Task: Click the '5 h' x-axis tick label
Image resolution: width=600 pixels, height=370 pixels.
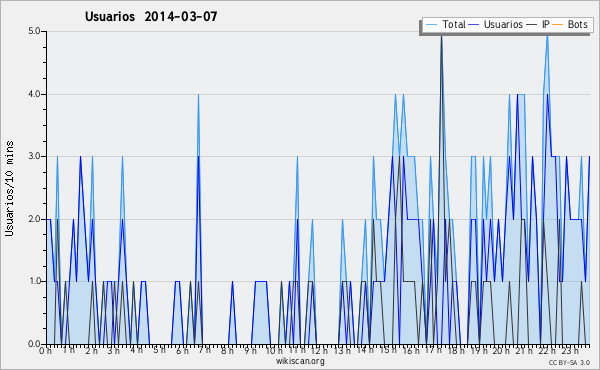Action: 159,350
